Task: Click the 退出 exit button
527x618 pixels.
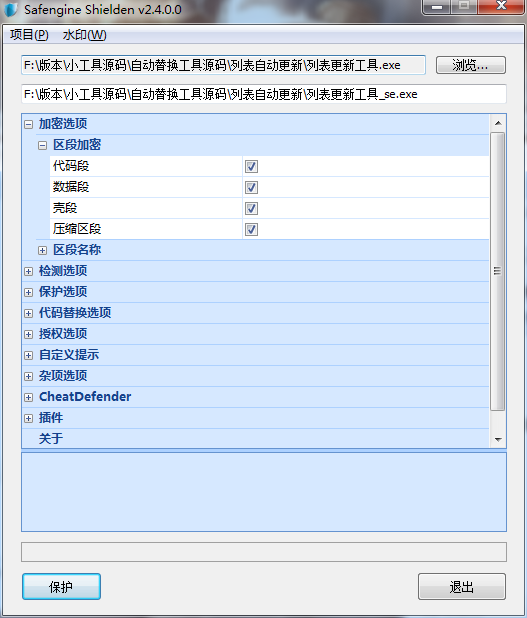Action: click(x=462, y=586)
